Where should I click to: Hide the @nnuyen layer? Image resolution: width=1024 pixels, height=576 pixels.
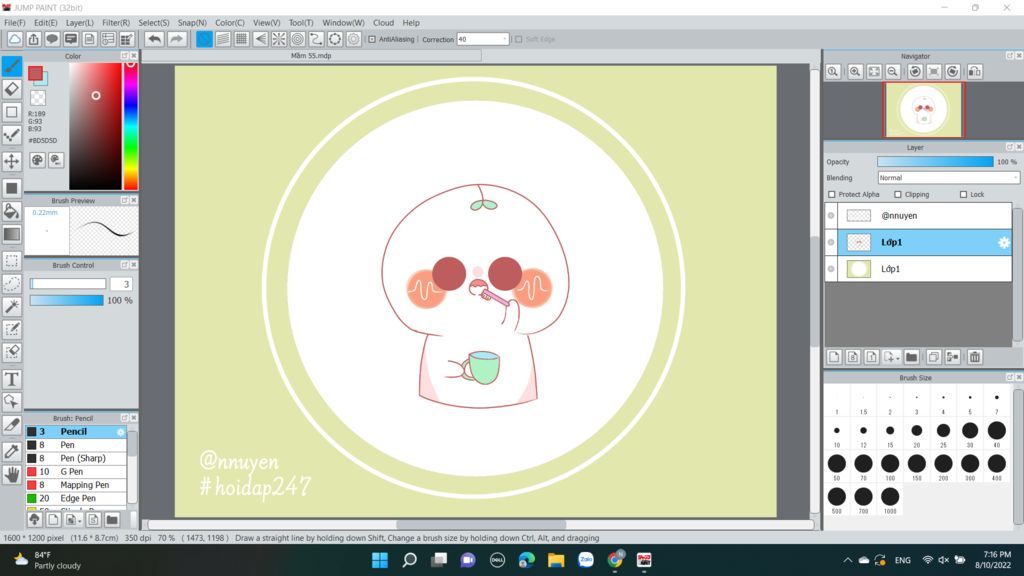point(831,215)
